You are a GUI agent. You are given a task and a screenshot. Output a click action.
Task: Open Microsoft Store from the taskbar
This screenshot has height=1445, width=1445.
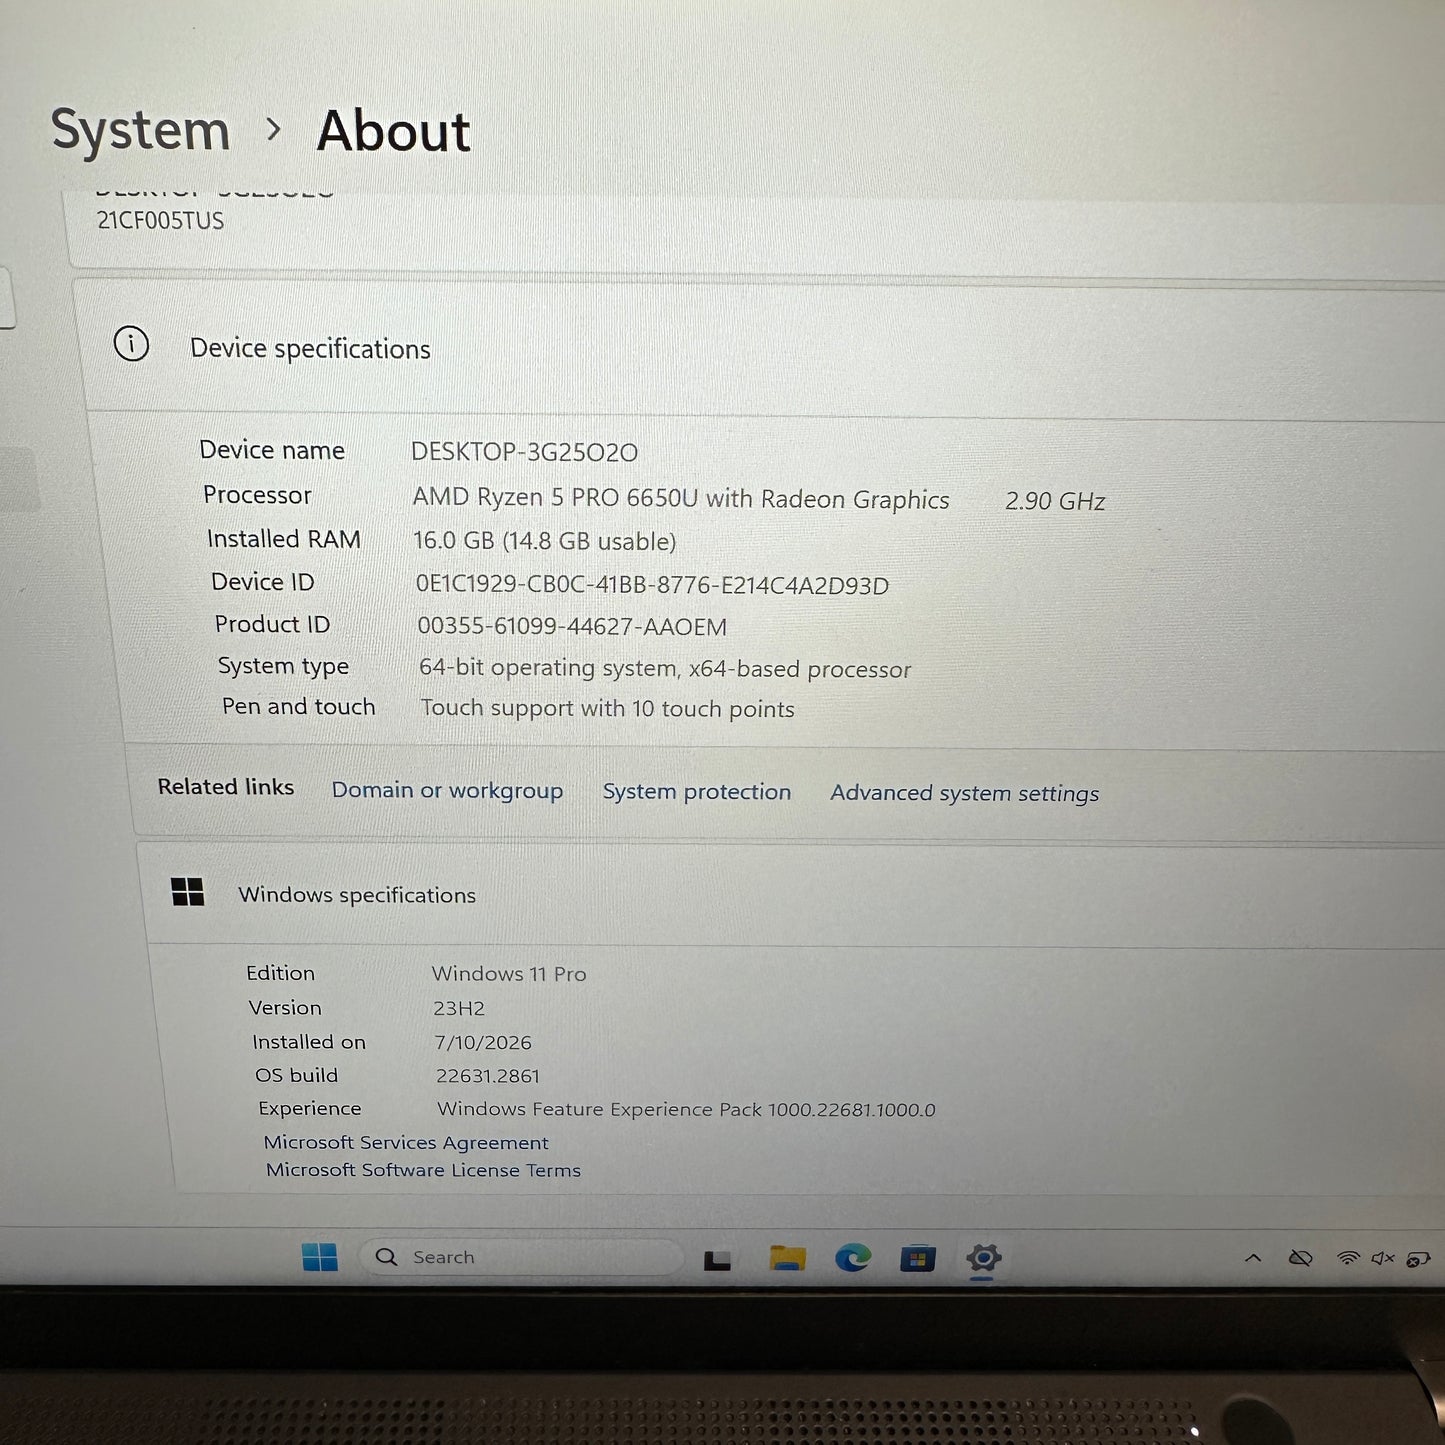point(917,1259)
